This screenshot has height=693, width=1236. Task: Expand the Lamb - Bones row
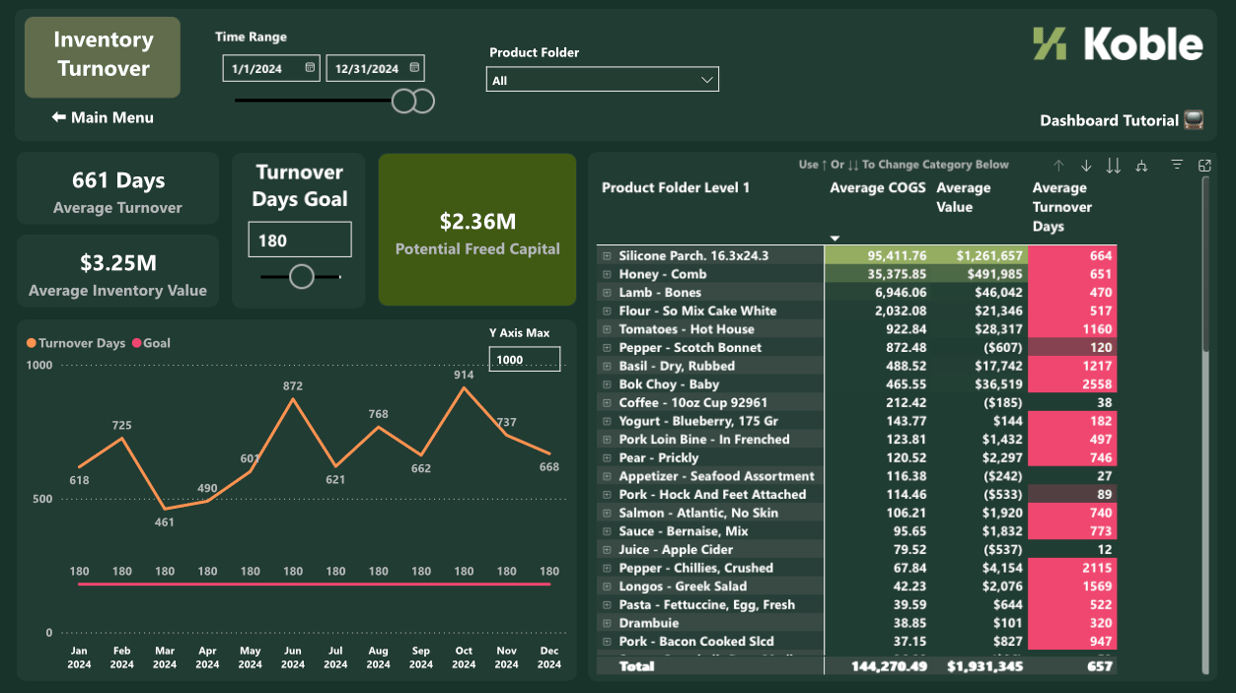607,293
